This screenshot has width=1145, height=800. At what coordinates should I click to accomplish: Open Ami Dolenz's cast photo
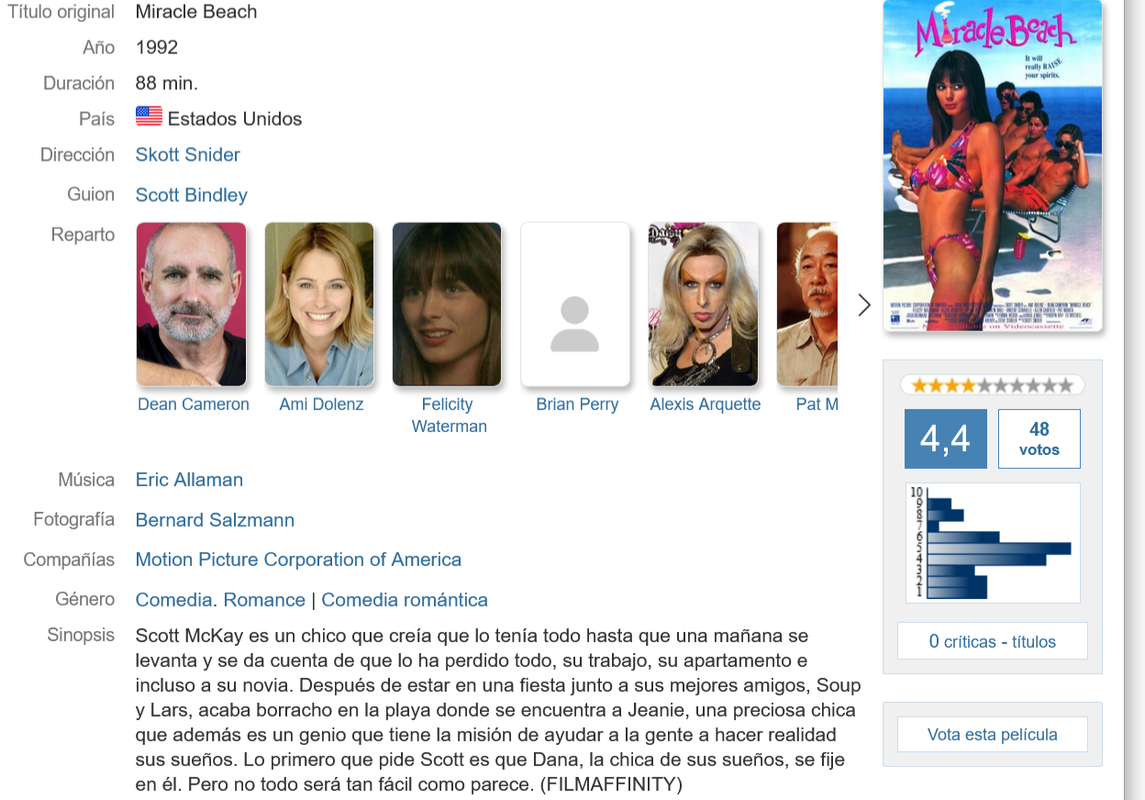pyautogui.click(x=319, y=304)
